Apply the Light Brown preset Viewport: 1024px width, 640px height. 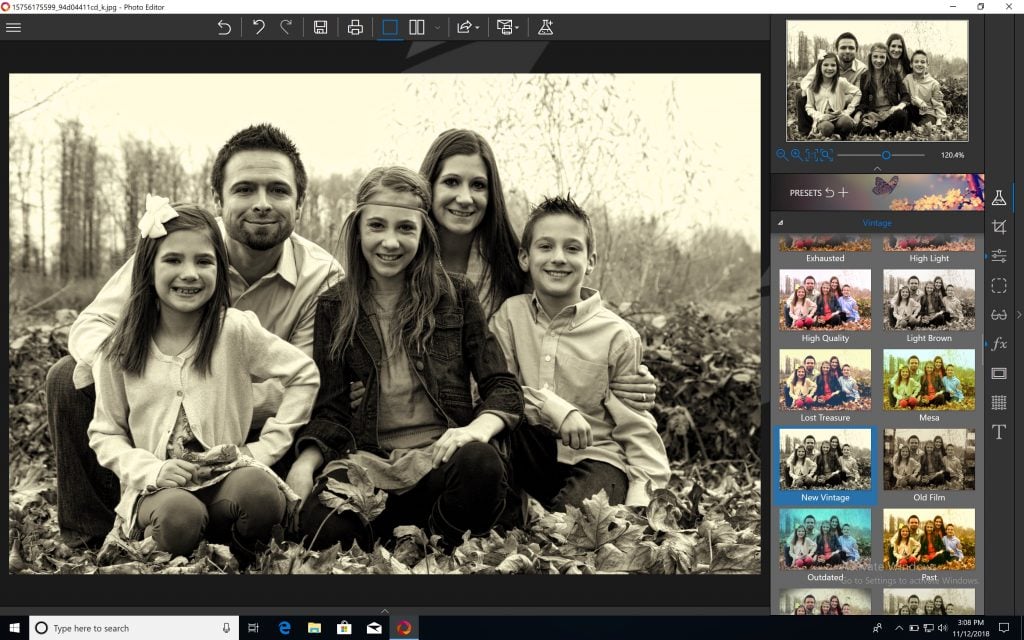[929, 306]
